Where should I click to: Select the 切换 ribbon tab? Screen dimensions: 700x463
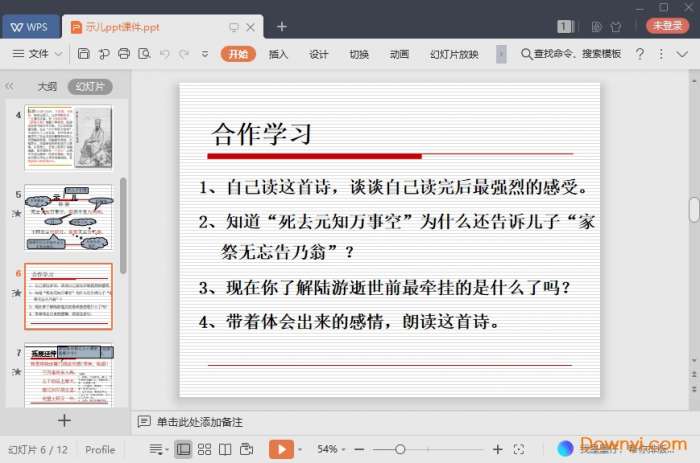click(358, 54)
